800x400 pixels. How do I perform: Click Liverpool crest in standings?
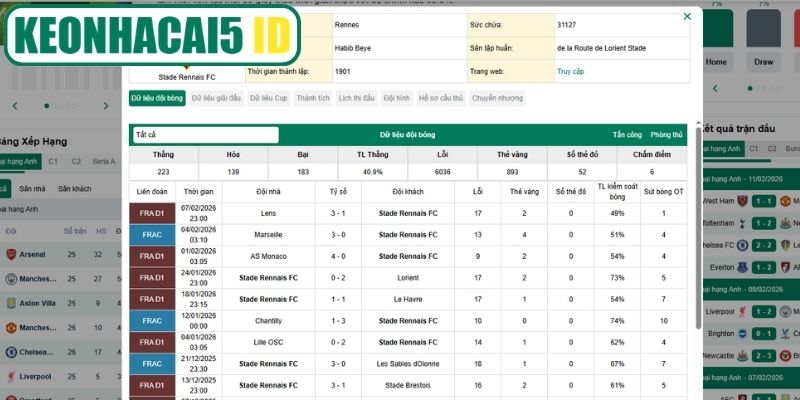pos(11,377)
